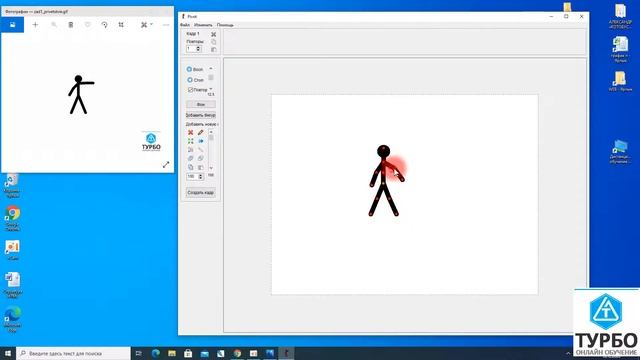This screenshot has height=360, width=640.
Task: Click inside the figure size 100 field
Action: pos(192,177)
